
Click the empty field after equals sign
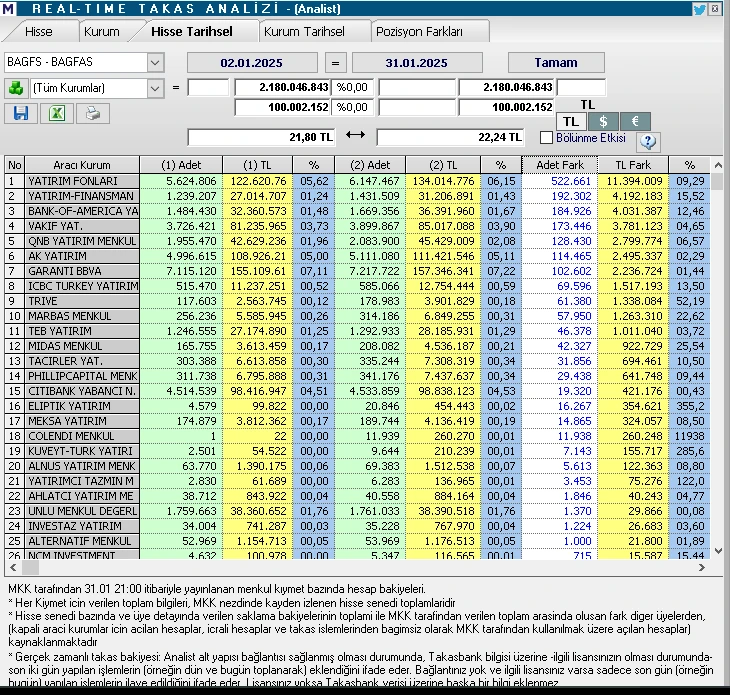208,88
